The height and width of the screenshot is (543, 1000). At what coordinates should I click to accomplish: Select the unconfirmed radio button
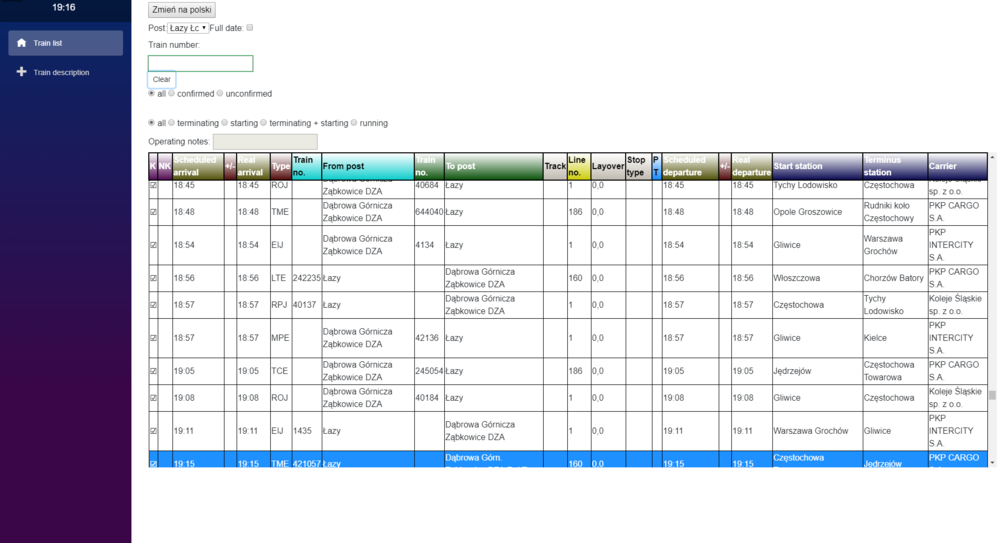click(x=220, y=93)
